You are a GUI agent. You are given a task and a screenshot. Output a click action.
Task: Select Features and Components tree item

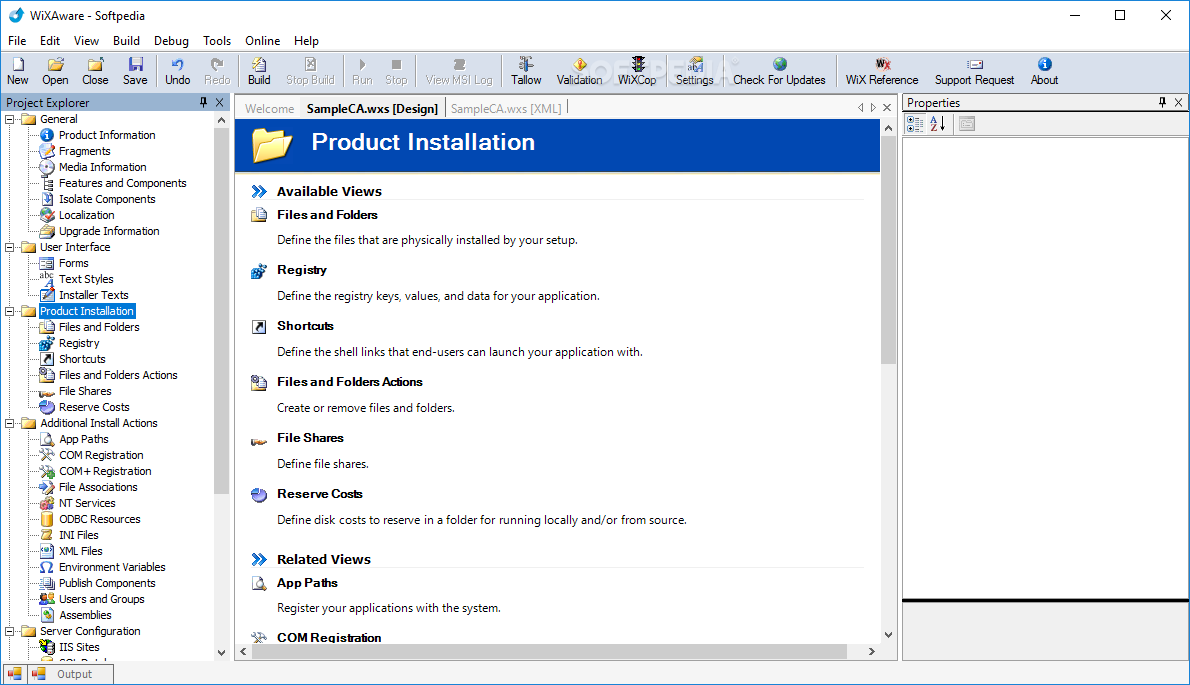122,183
